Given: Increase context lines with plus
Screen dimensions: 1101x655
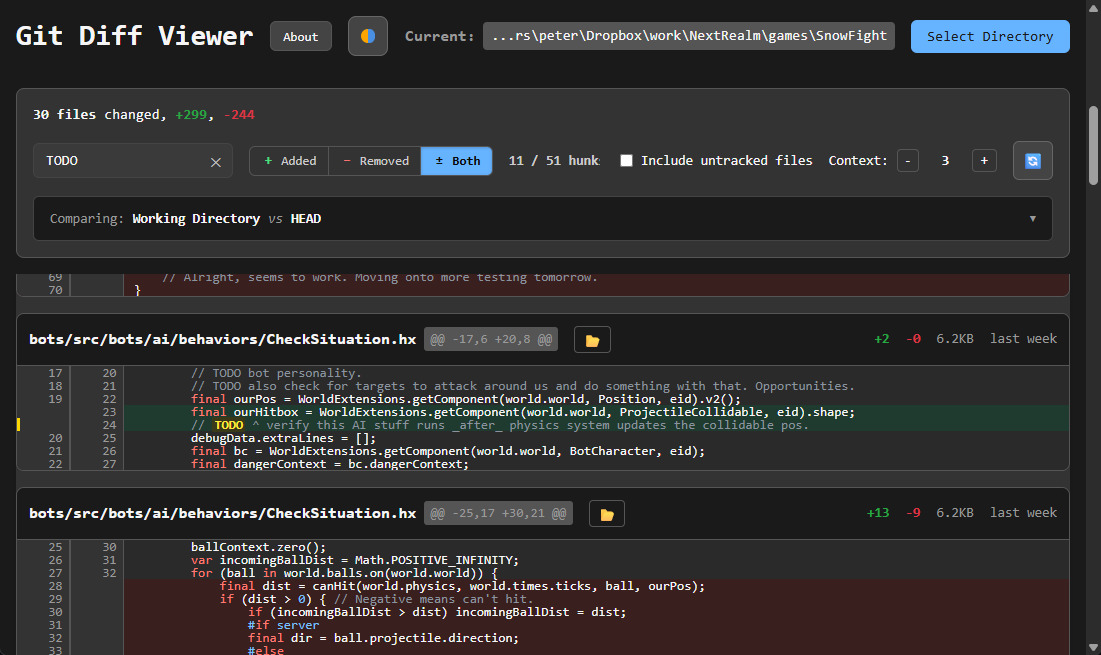Looking at the screenshot, I should tap(984, 161).
